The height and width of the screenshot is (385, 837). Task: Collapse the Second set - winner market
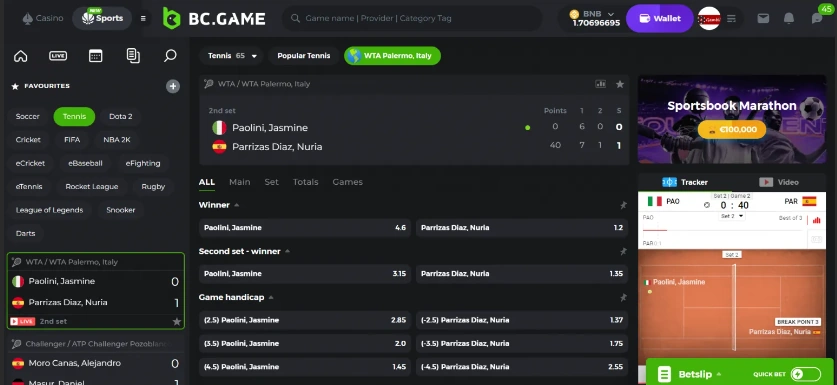point(287,251)
